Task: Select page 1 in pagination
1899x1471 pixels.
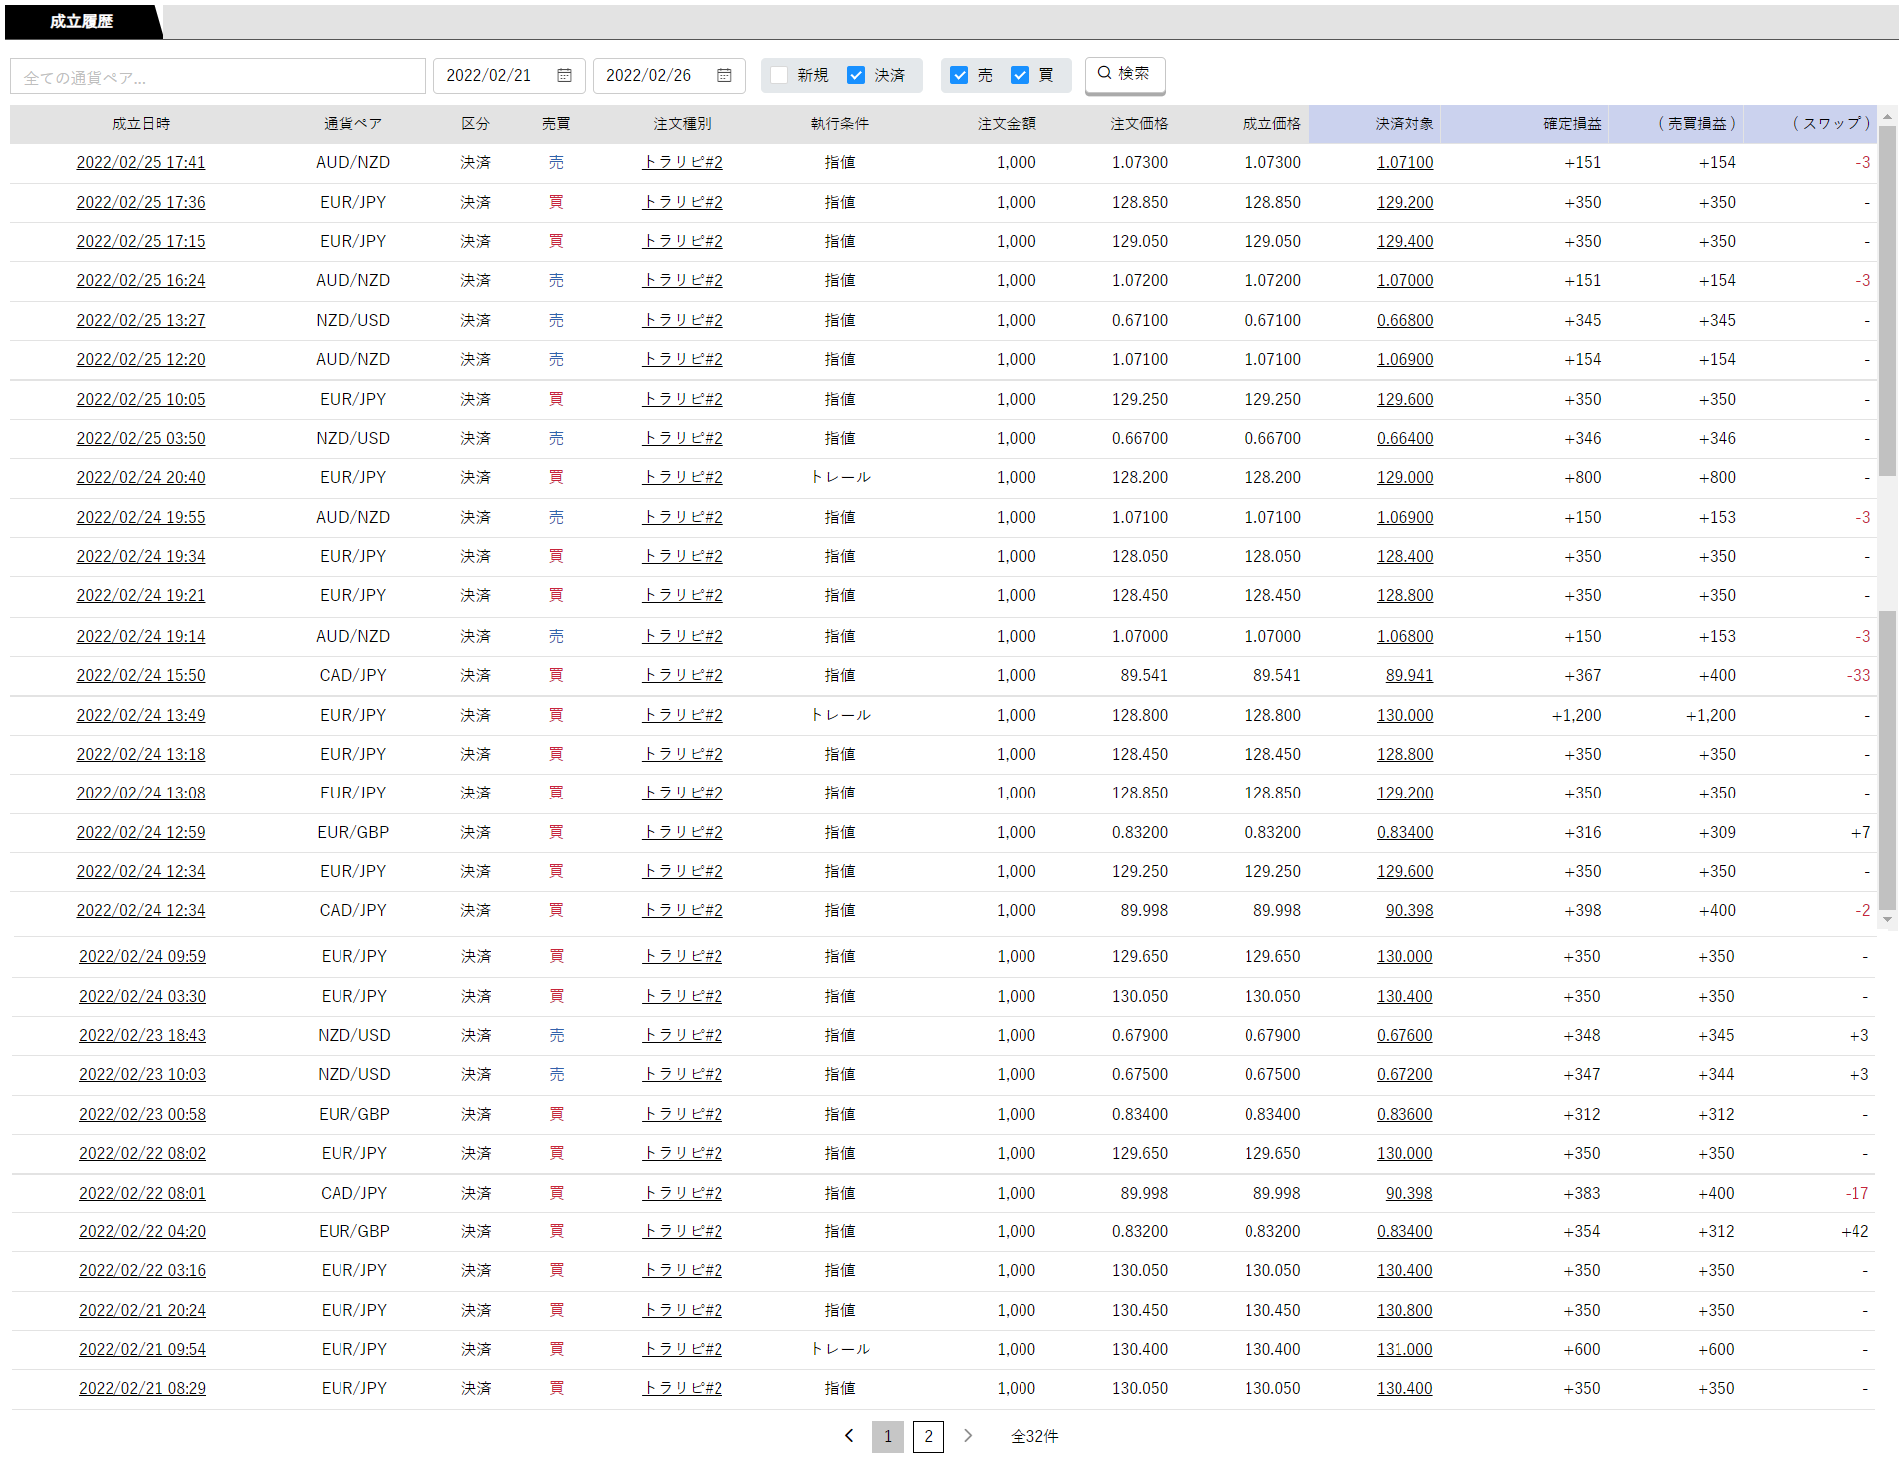Action: click(888, 1436)
